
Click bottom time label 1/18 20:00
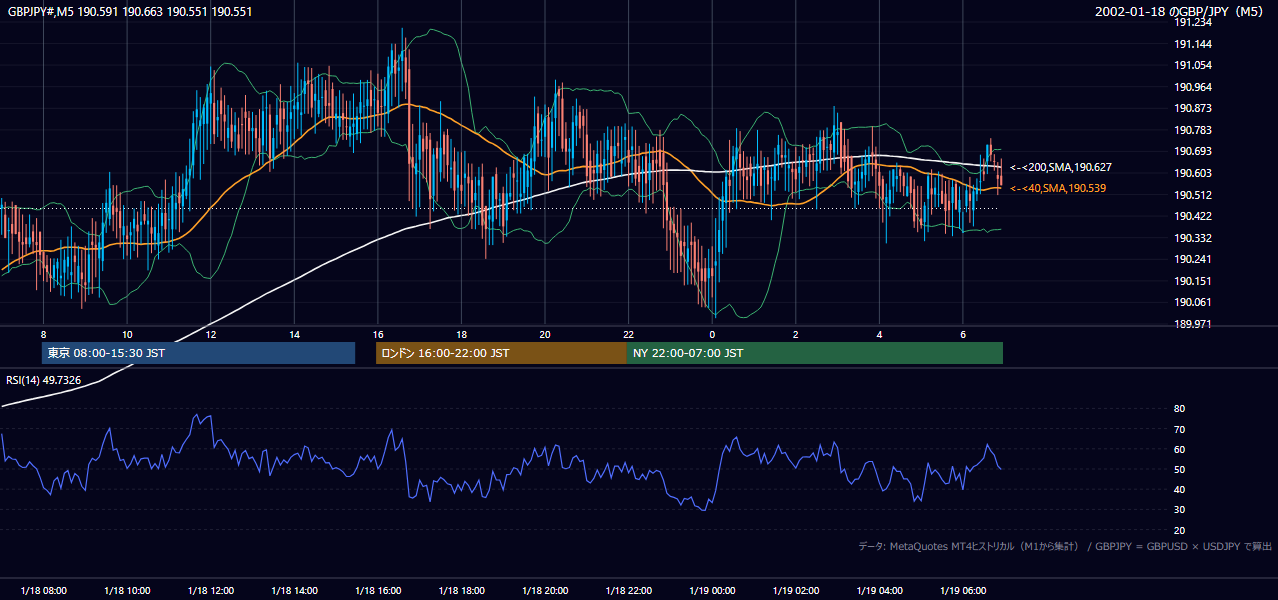pos(545,591)
